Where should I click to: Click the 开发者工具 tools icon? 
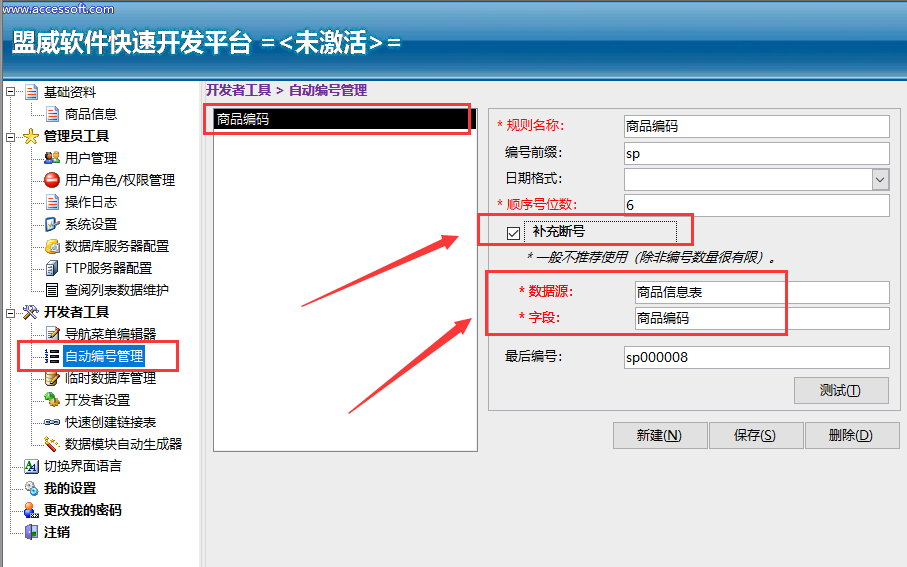[31, 312]
